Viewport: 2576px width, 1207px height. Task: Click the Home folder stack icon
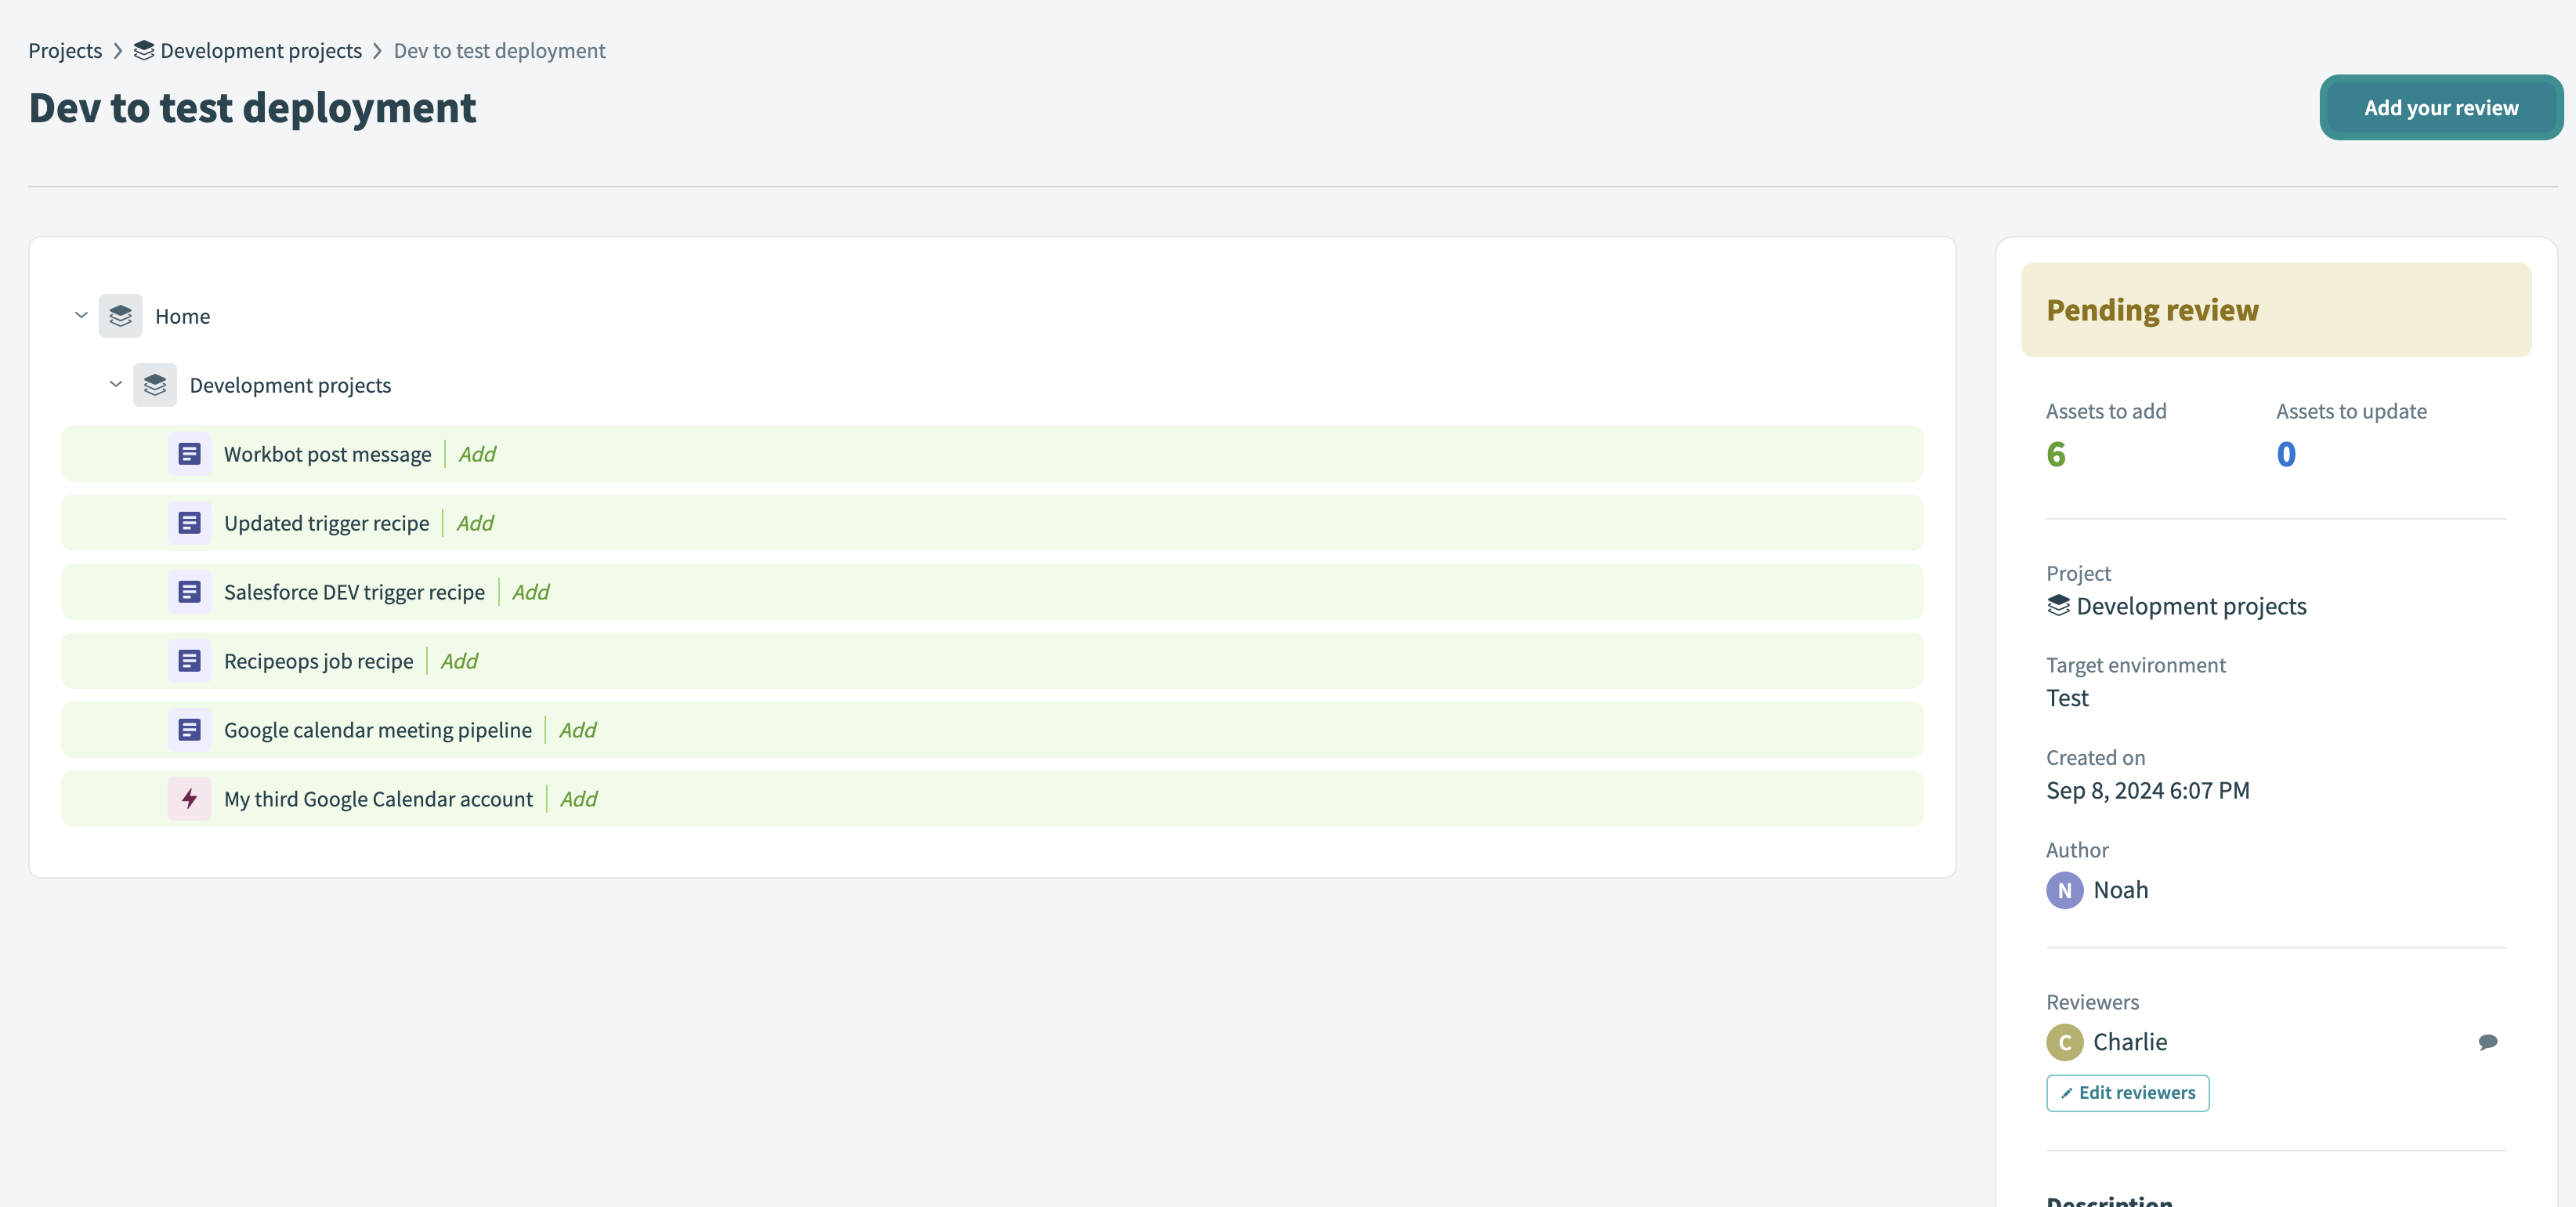120,316
